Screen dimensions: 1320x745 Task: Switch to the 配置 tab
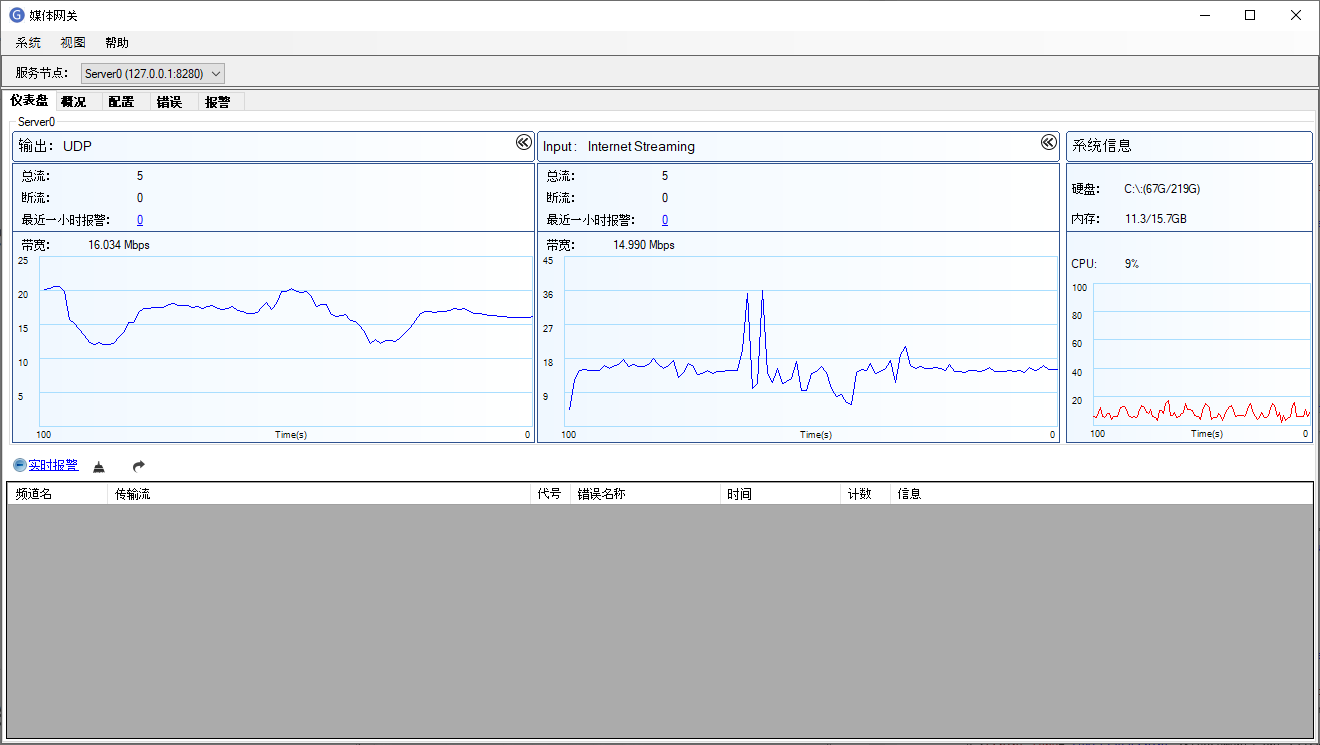click(121, 102)
